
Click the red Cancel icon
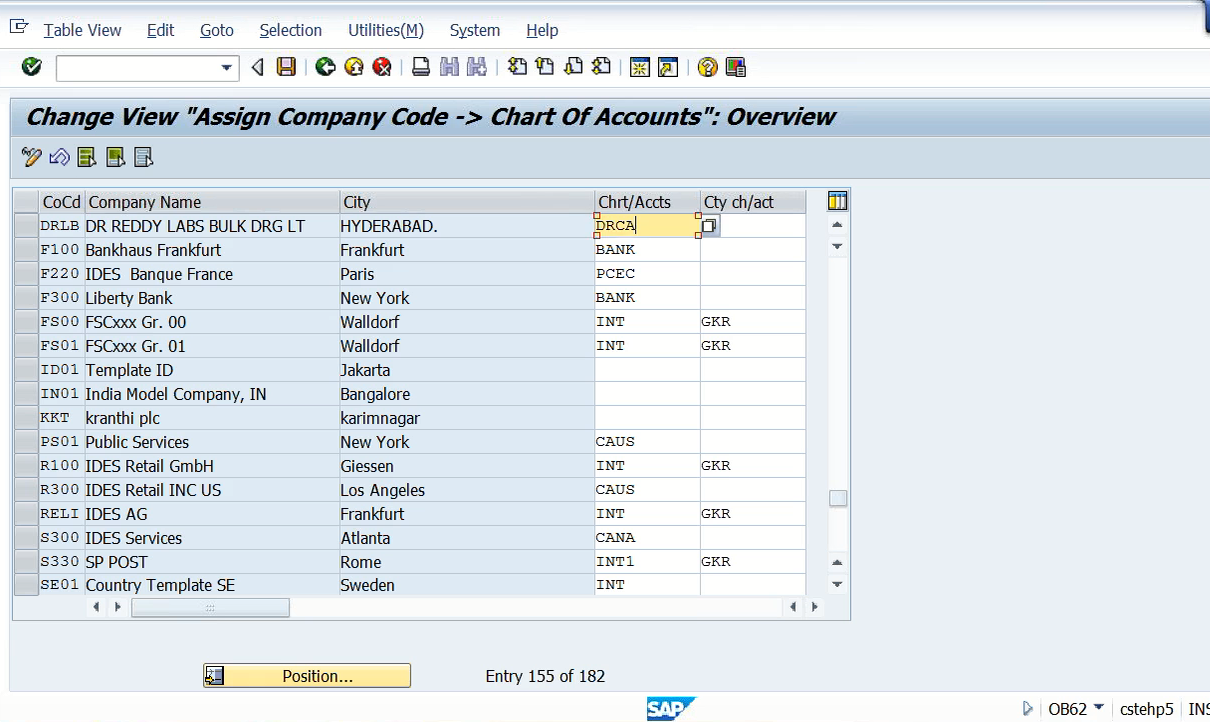(x=381, y=67)
